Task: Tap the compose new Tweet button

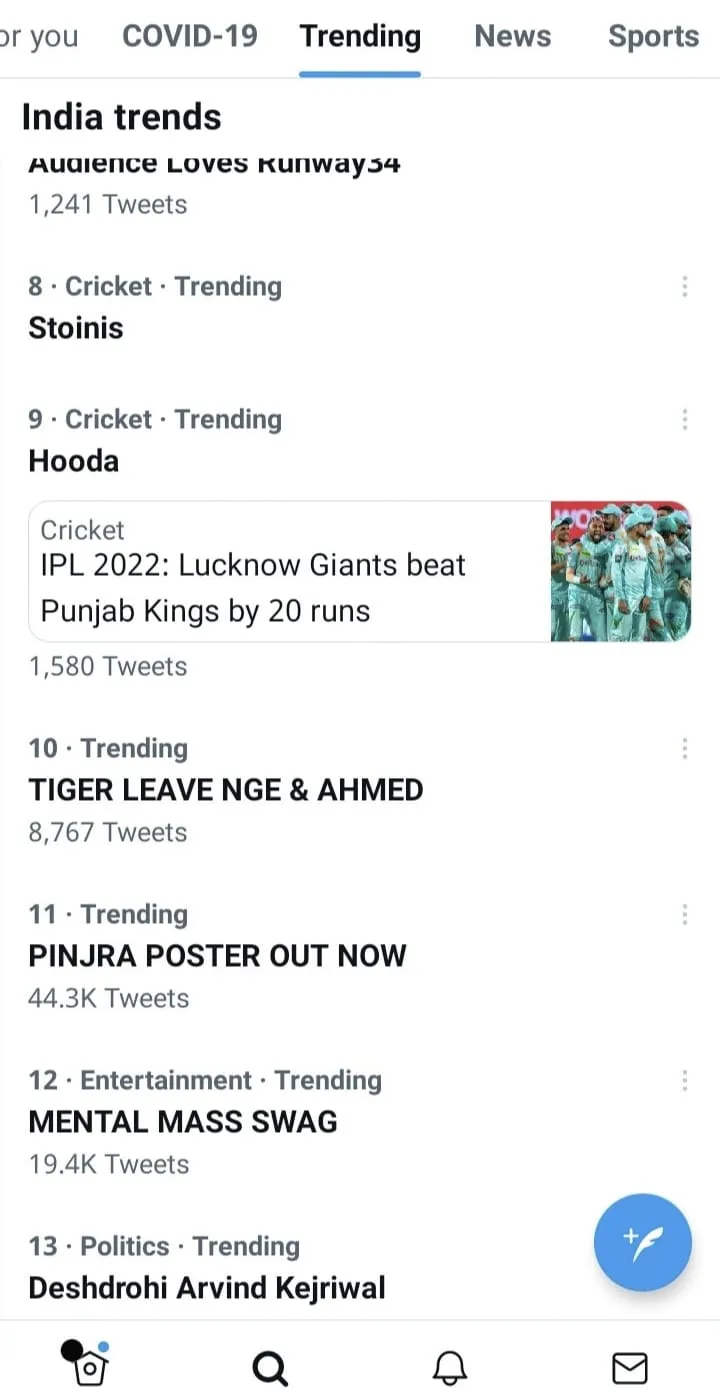Action: click(642, 1243)
